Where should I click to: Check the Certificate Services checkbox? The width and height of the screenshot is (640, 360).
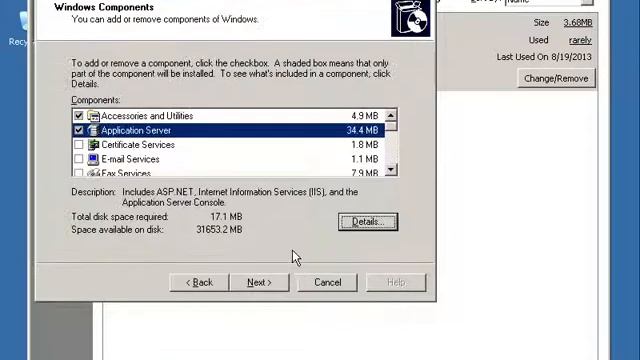78,144
